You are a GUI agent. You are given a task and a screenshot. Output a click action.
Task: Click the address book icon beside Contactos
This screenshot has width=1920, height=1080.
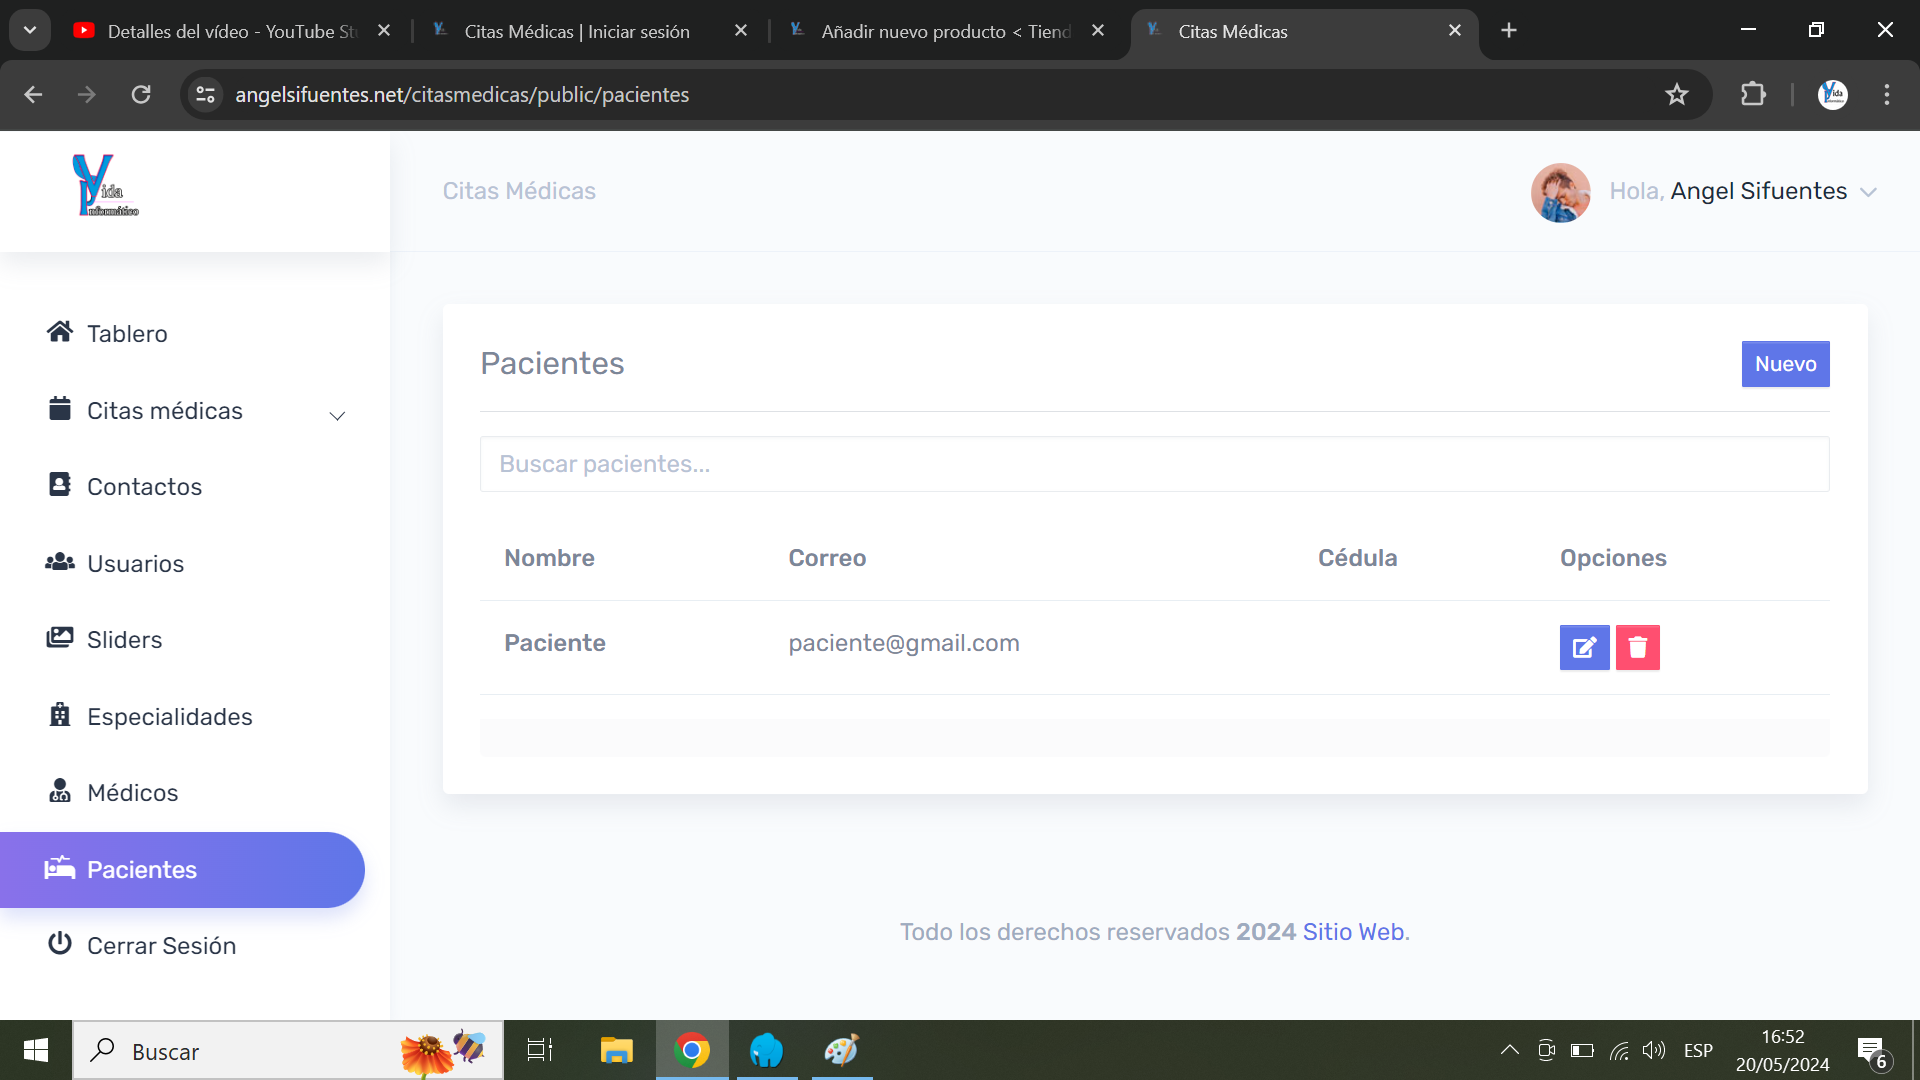(60, 484)
